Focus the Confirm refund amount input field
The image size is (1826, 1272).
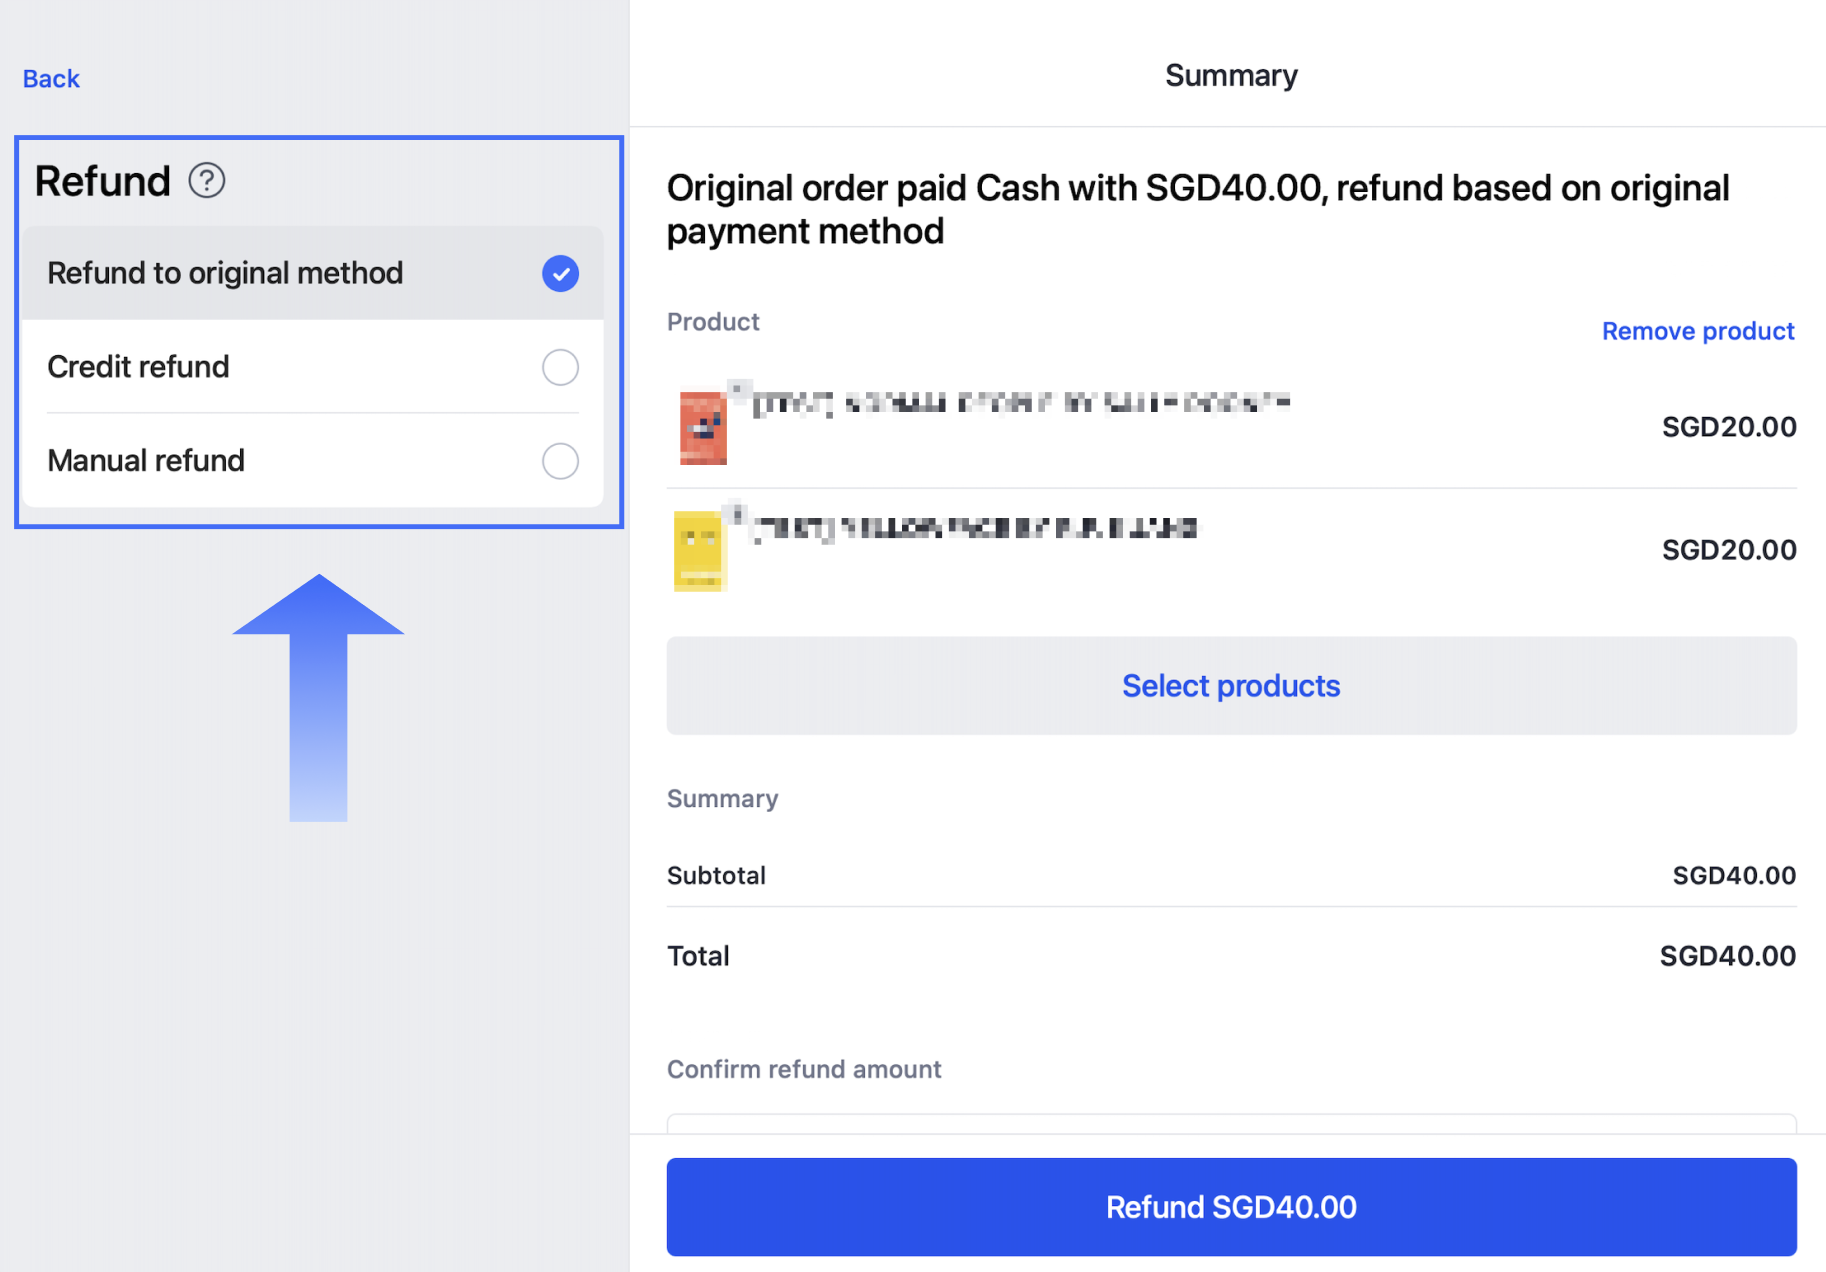[1231, 1124]
